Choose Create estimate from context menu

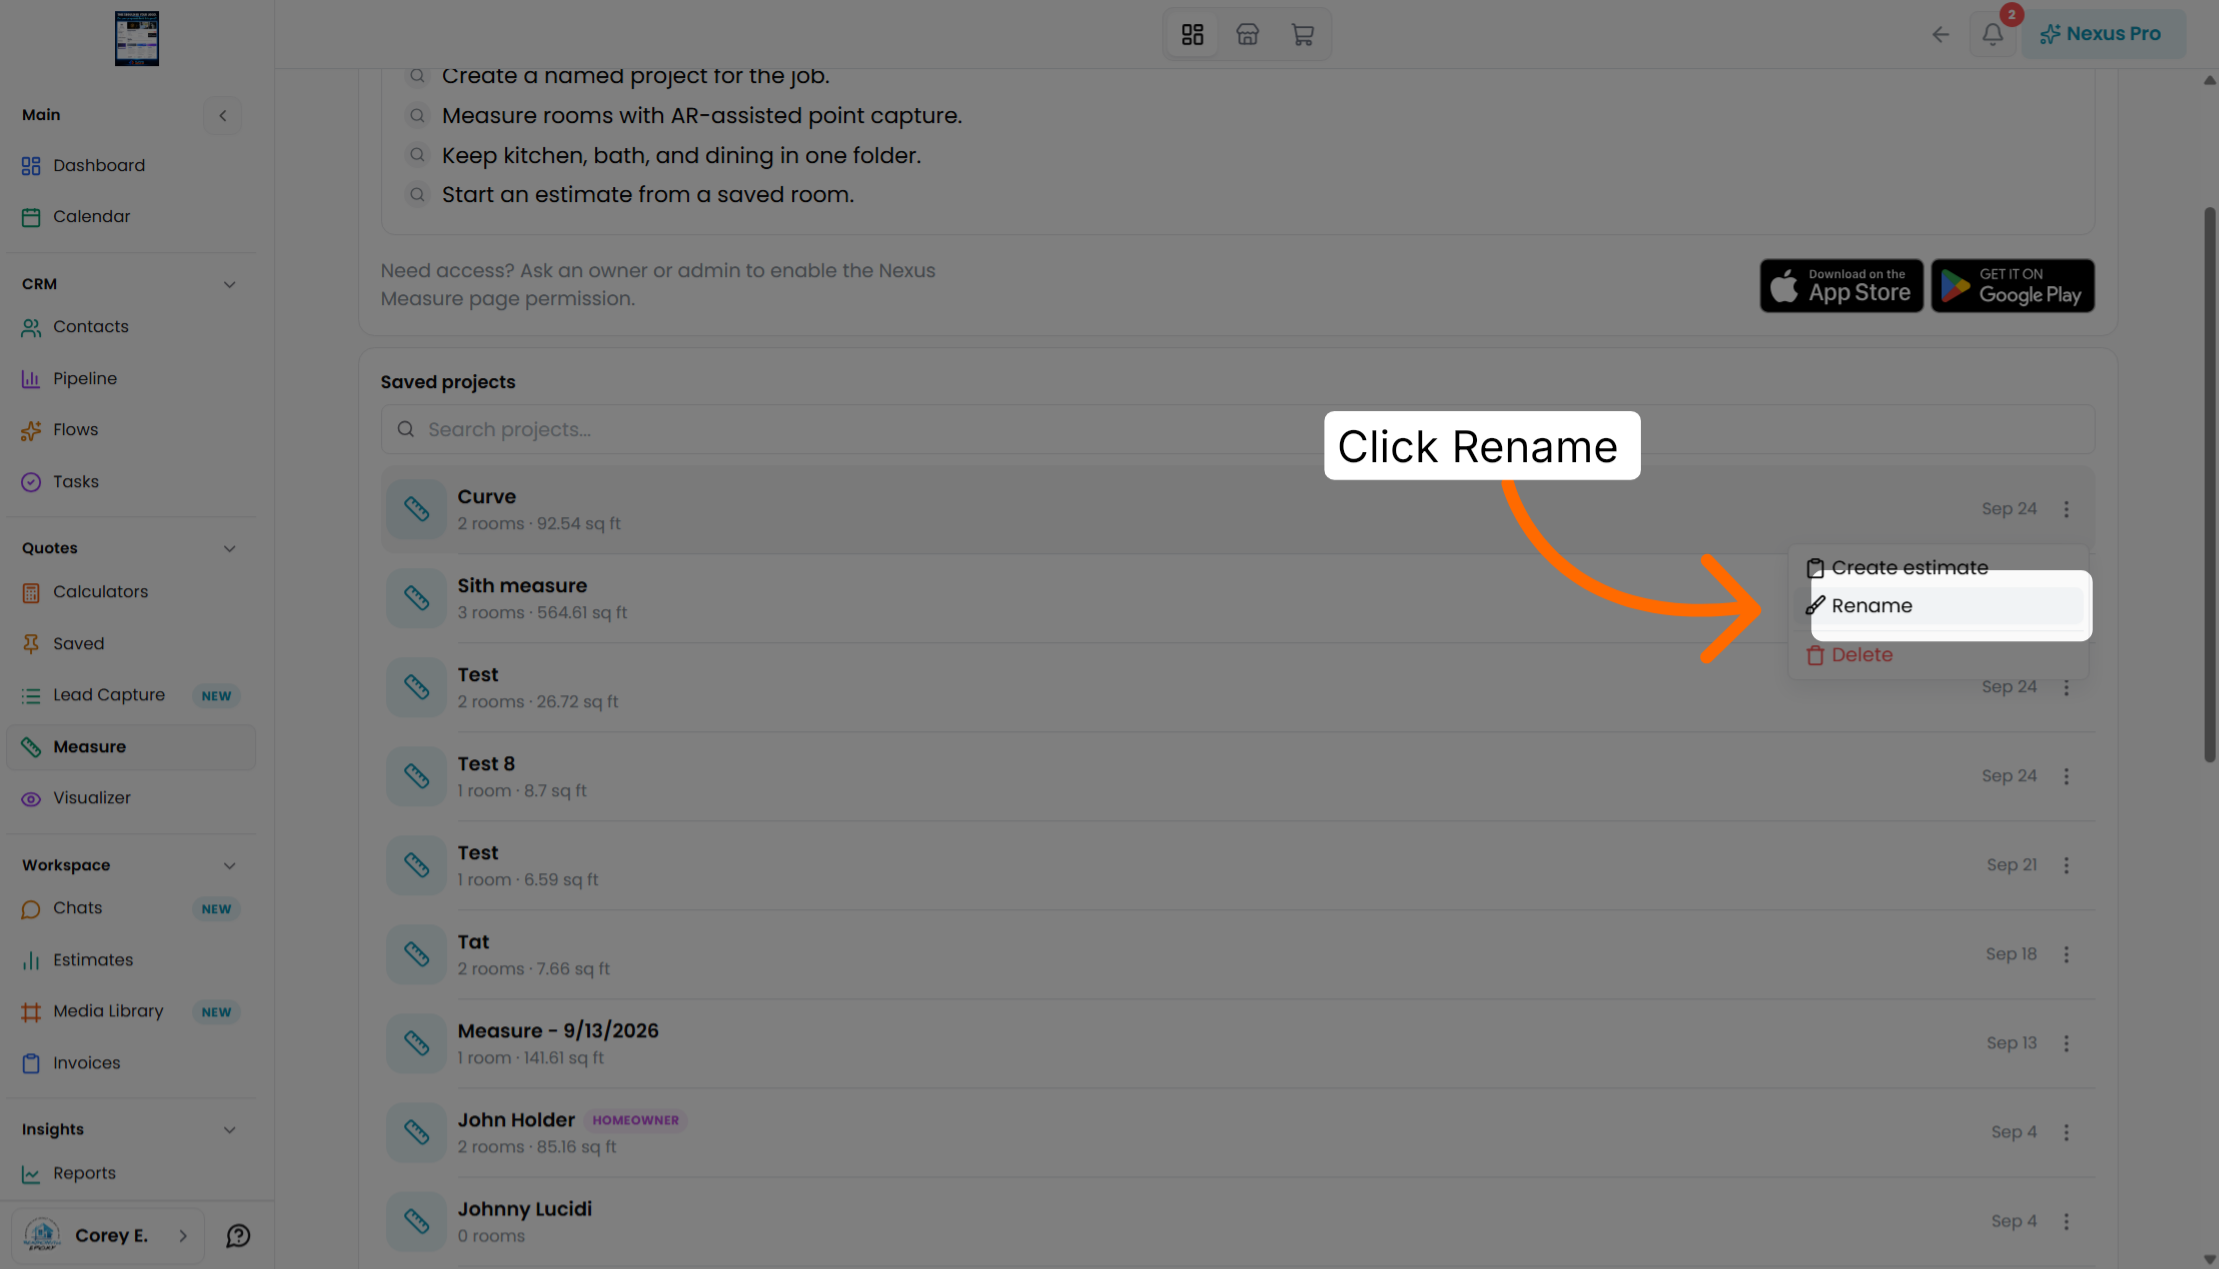point(1938,567)
